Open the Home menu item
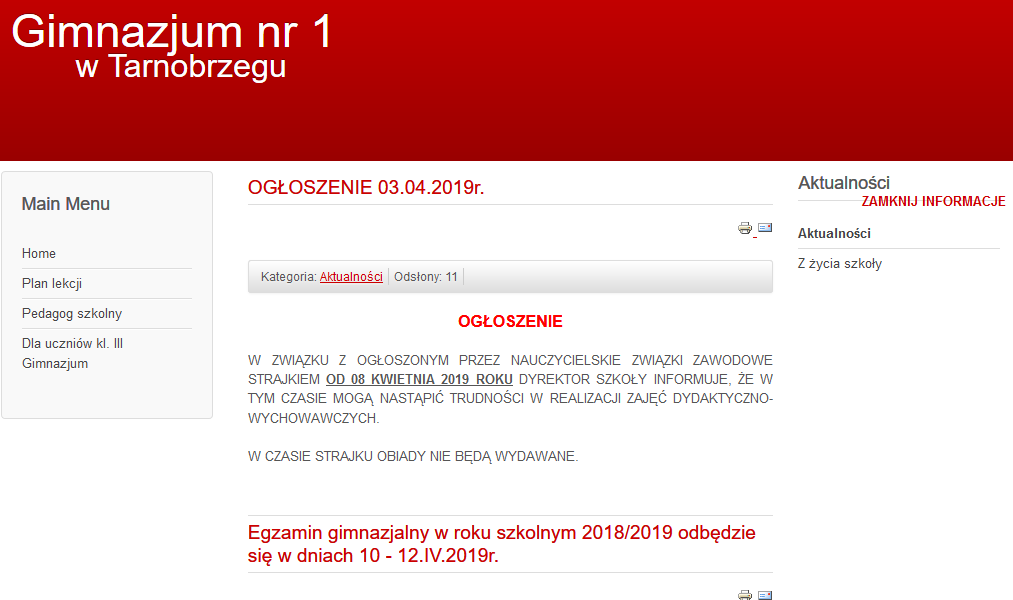This screenshot has width=1013, height=600. point(39,254)
